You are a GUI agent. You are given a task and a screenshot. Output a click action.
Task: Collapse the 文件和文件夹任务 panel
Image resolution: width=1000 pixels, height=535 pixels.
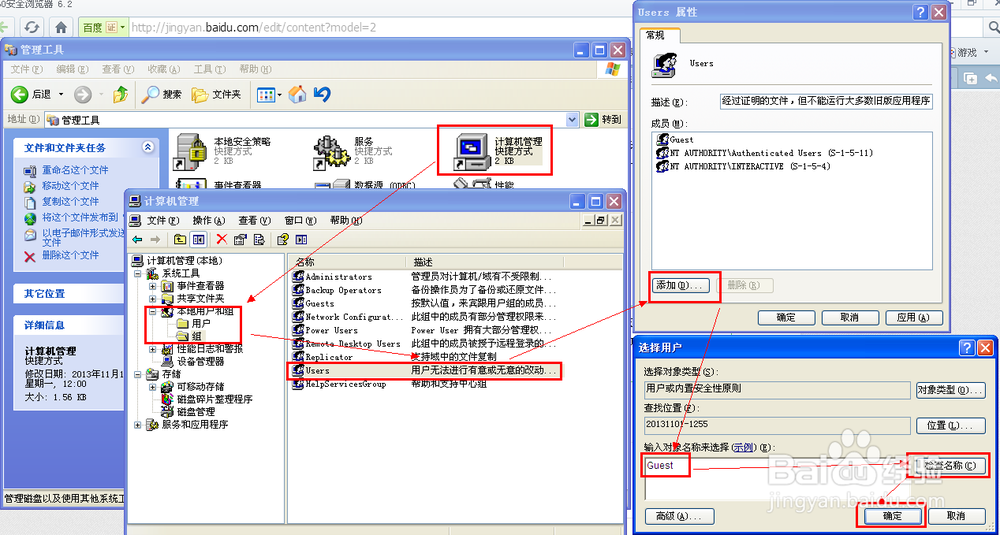(148, 147)
